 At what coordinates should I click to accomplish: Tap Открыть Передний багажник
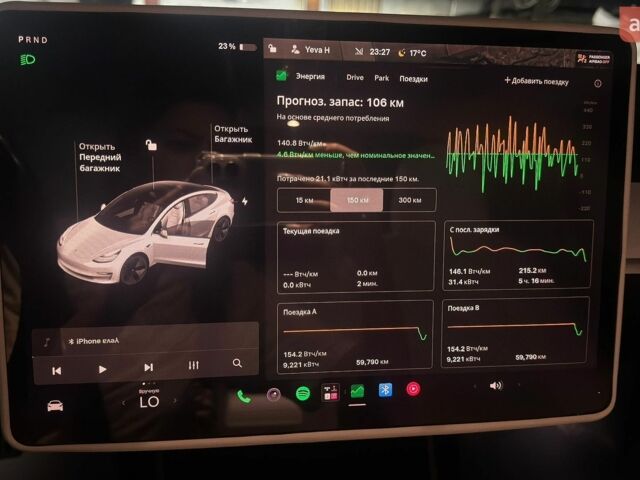[x=100, y=157]
